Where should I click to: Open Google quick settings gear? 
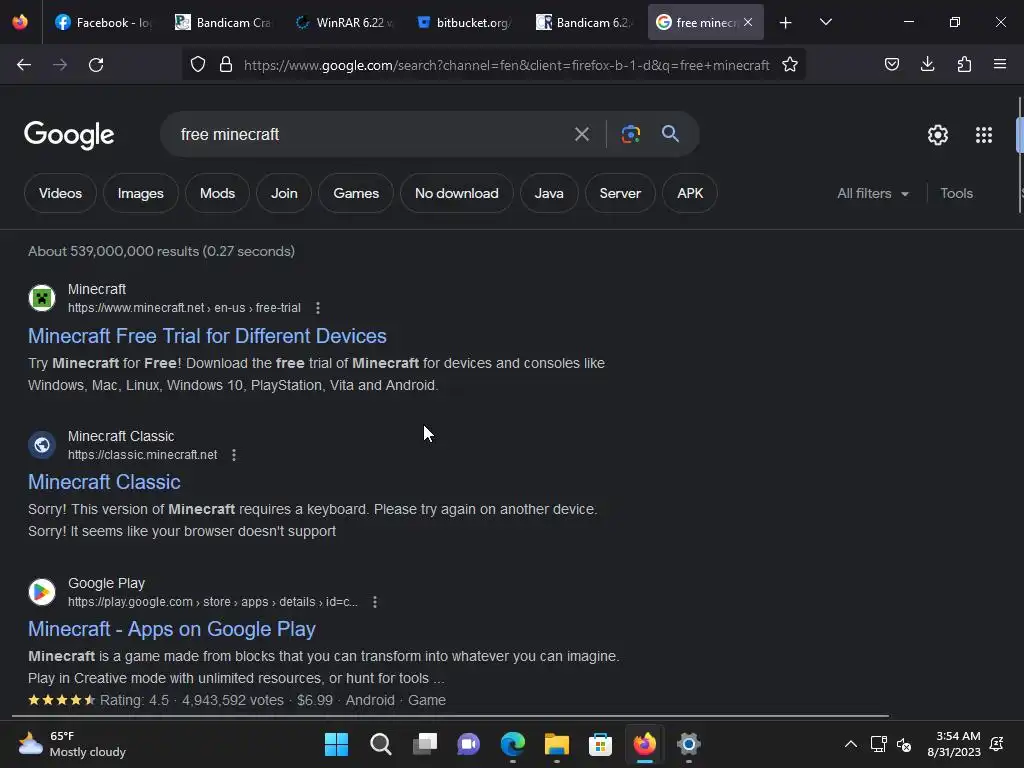[938, 135]
